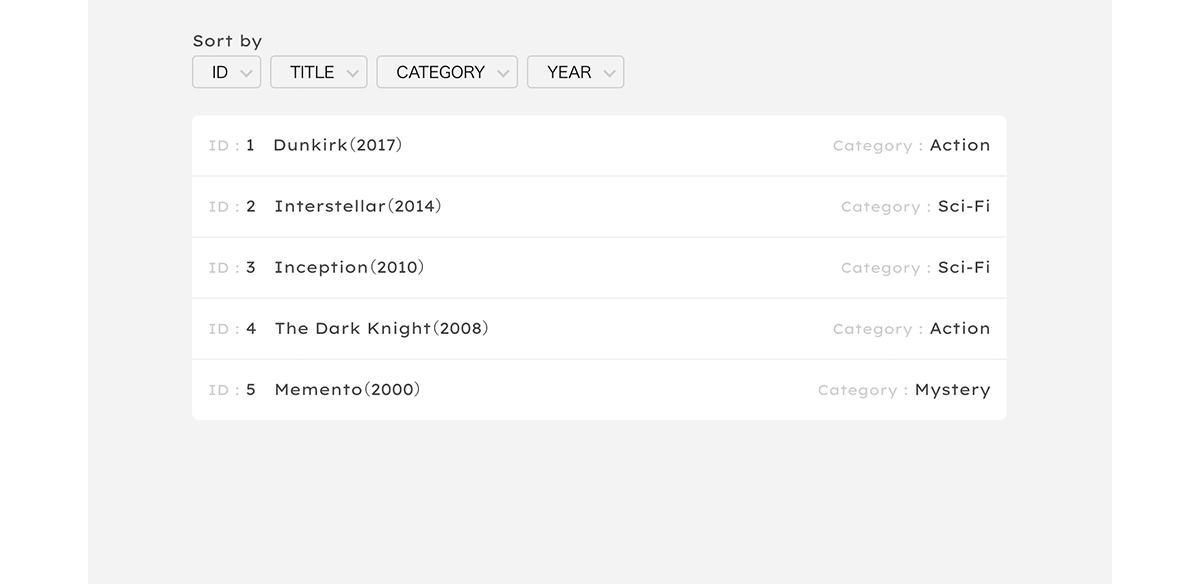Click the ID number 5 entry

[x=251, y=390]
